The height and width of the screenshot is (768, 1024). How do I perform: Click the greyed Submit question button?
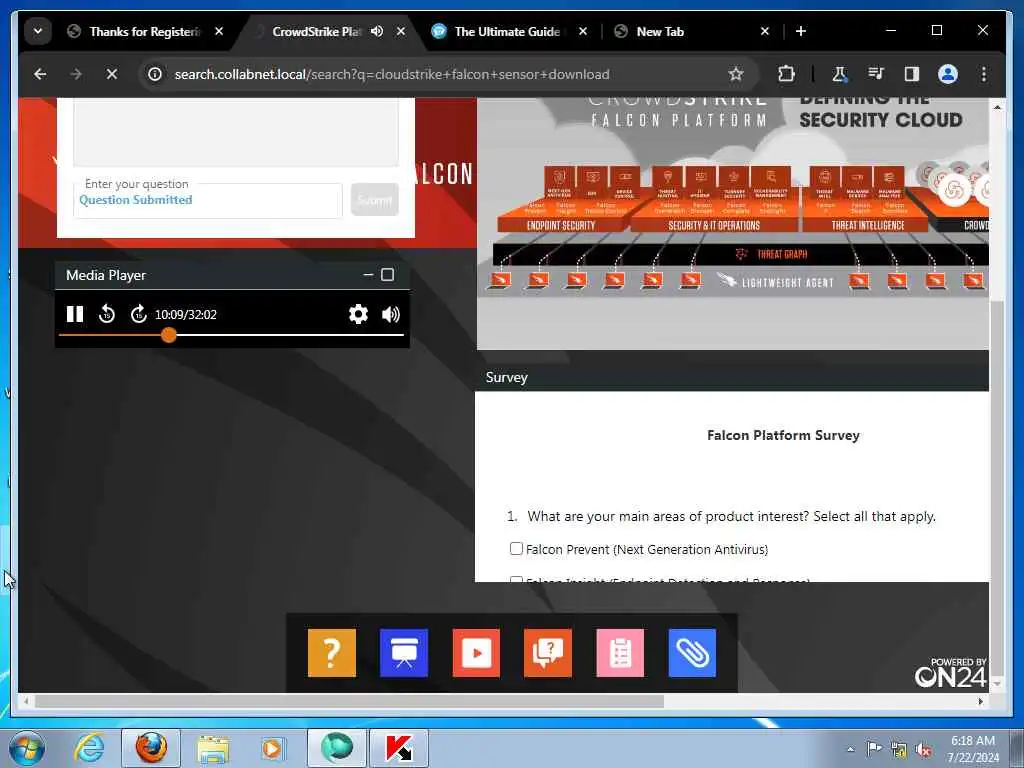tap(374, 200)
